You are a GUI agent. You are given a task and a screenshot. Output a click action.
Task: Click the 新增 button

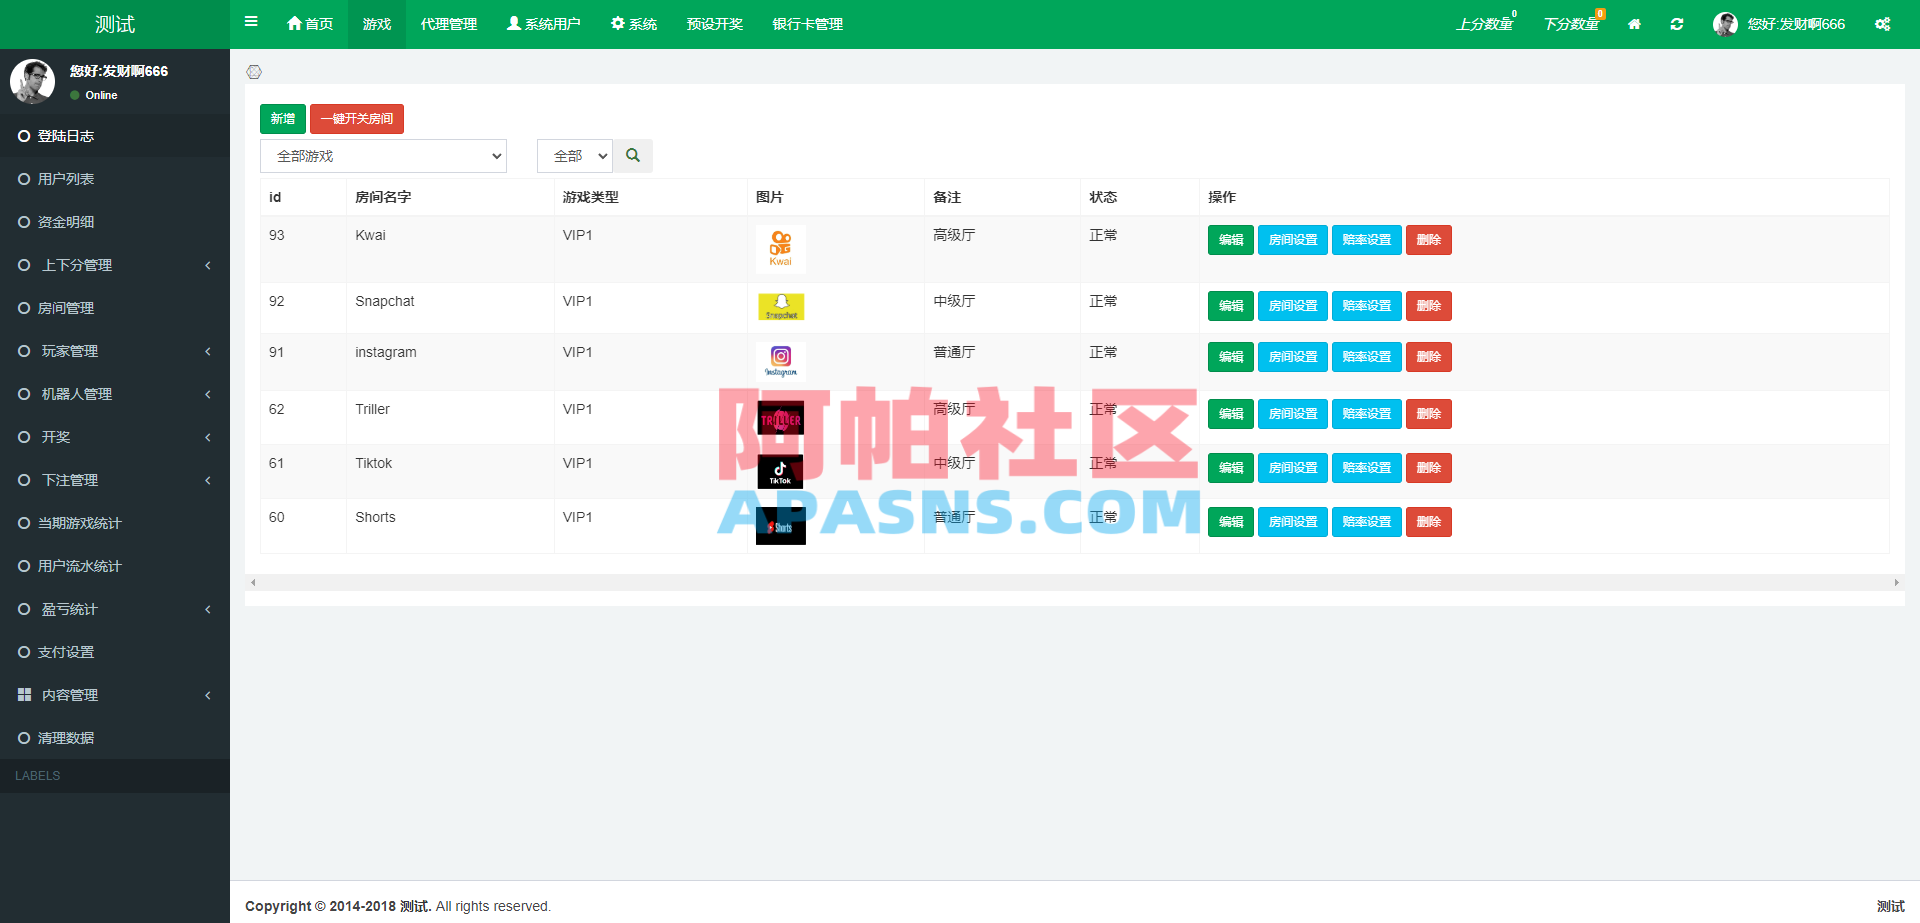tap(282, 118)
